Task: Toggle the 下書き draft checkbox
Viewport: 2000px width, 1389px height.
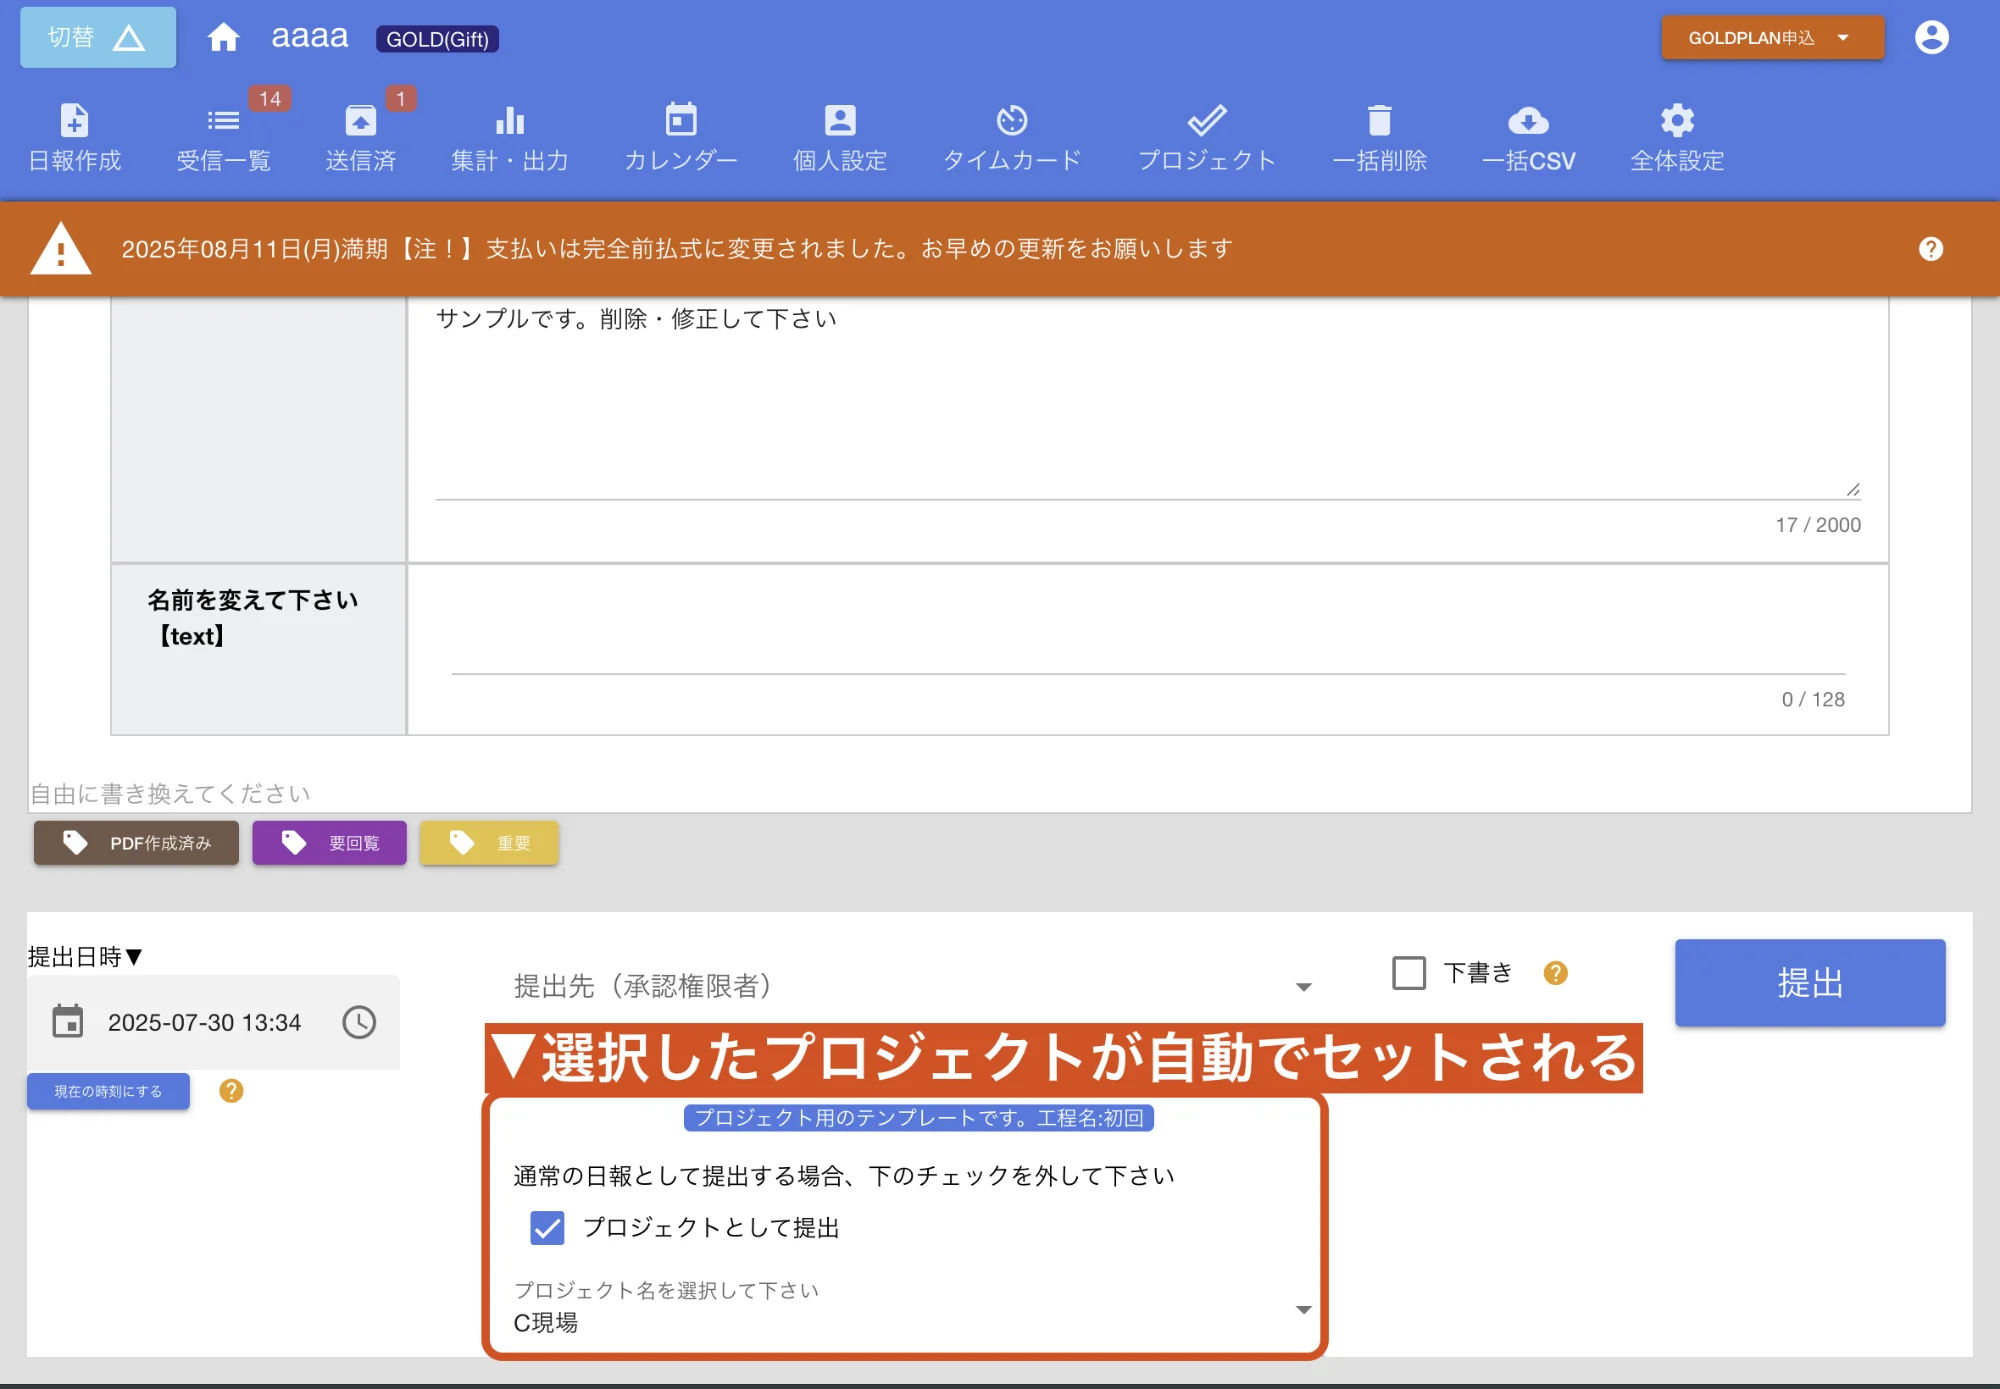Action: 1409,972
